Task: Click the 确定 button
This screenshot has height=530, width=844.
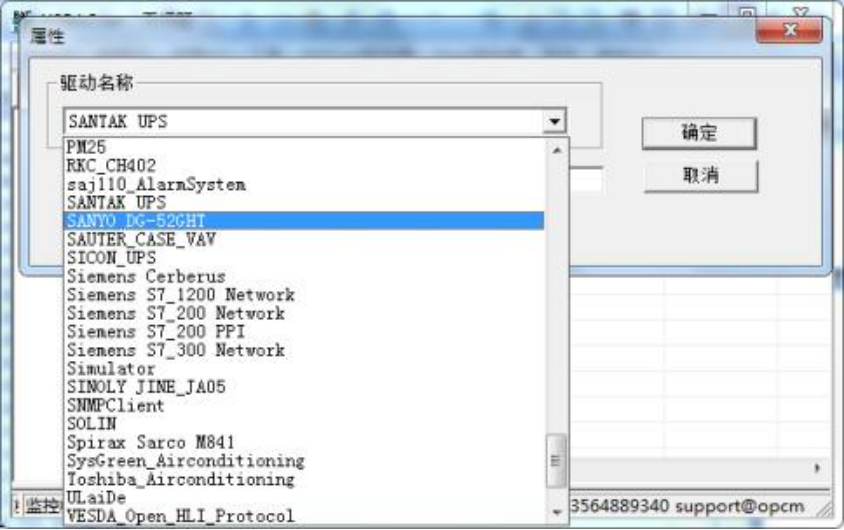Action: 699,133
